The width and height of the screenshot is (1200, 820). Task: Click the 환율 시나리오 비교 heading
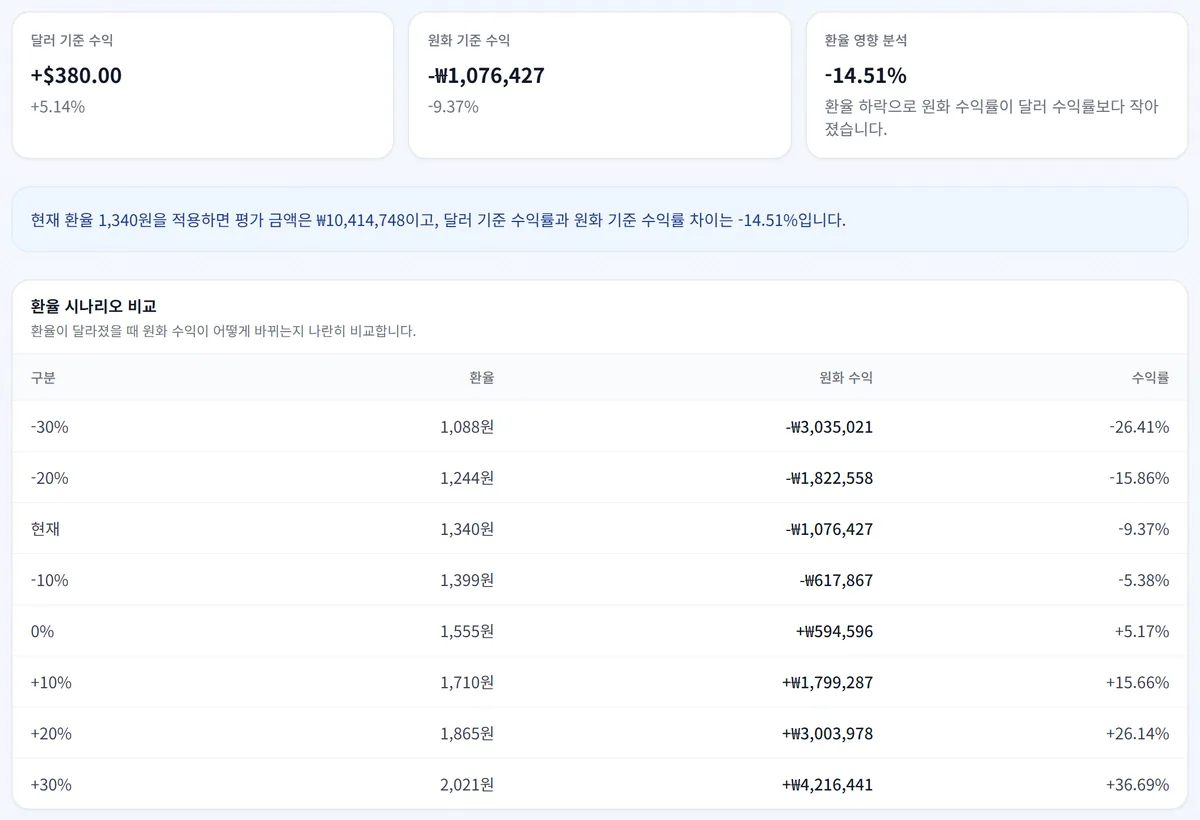pos(93,306)
